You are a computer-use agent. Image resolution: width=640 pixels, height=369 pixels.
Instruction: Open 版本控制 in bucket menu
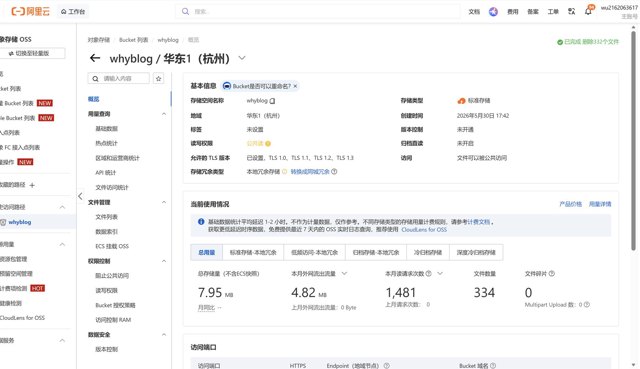(x=107, y=349)
